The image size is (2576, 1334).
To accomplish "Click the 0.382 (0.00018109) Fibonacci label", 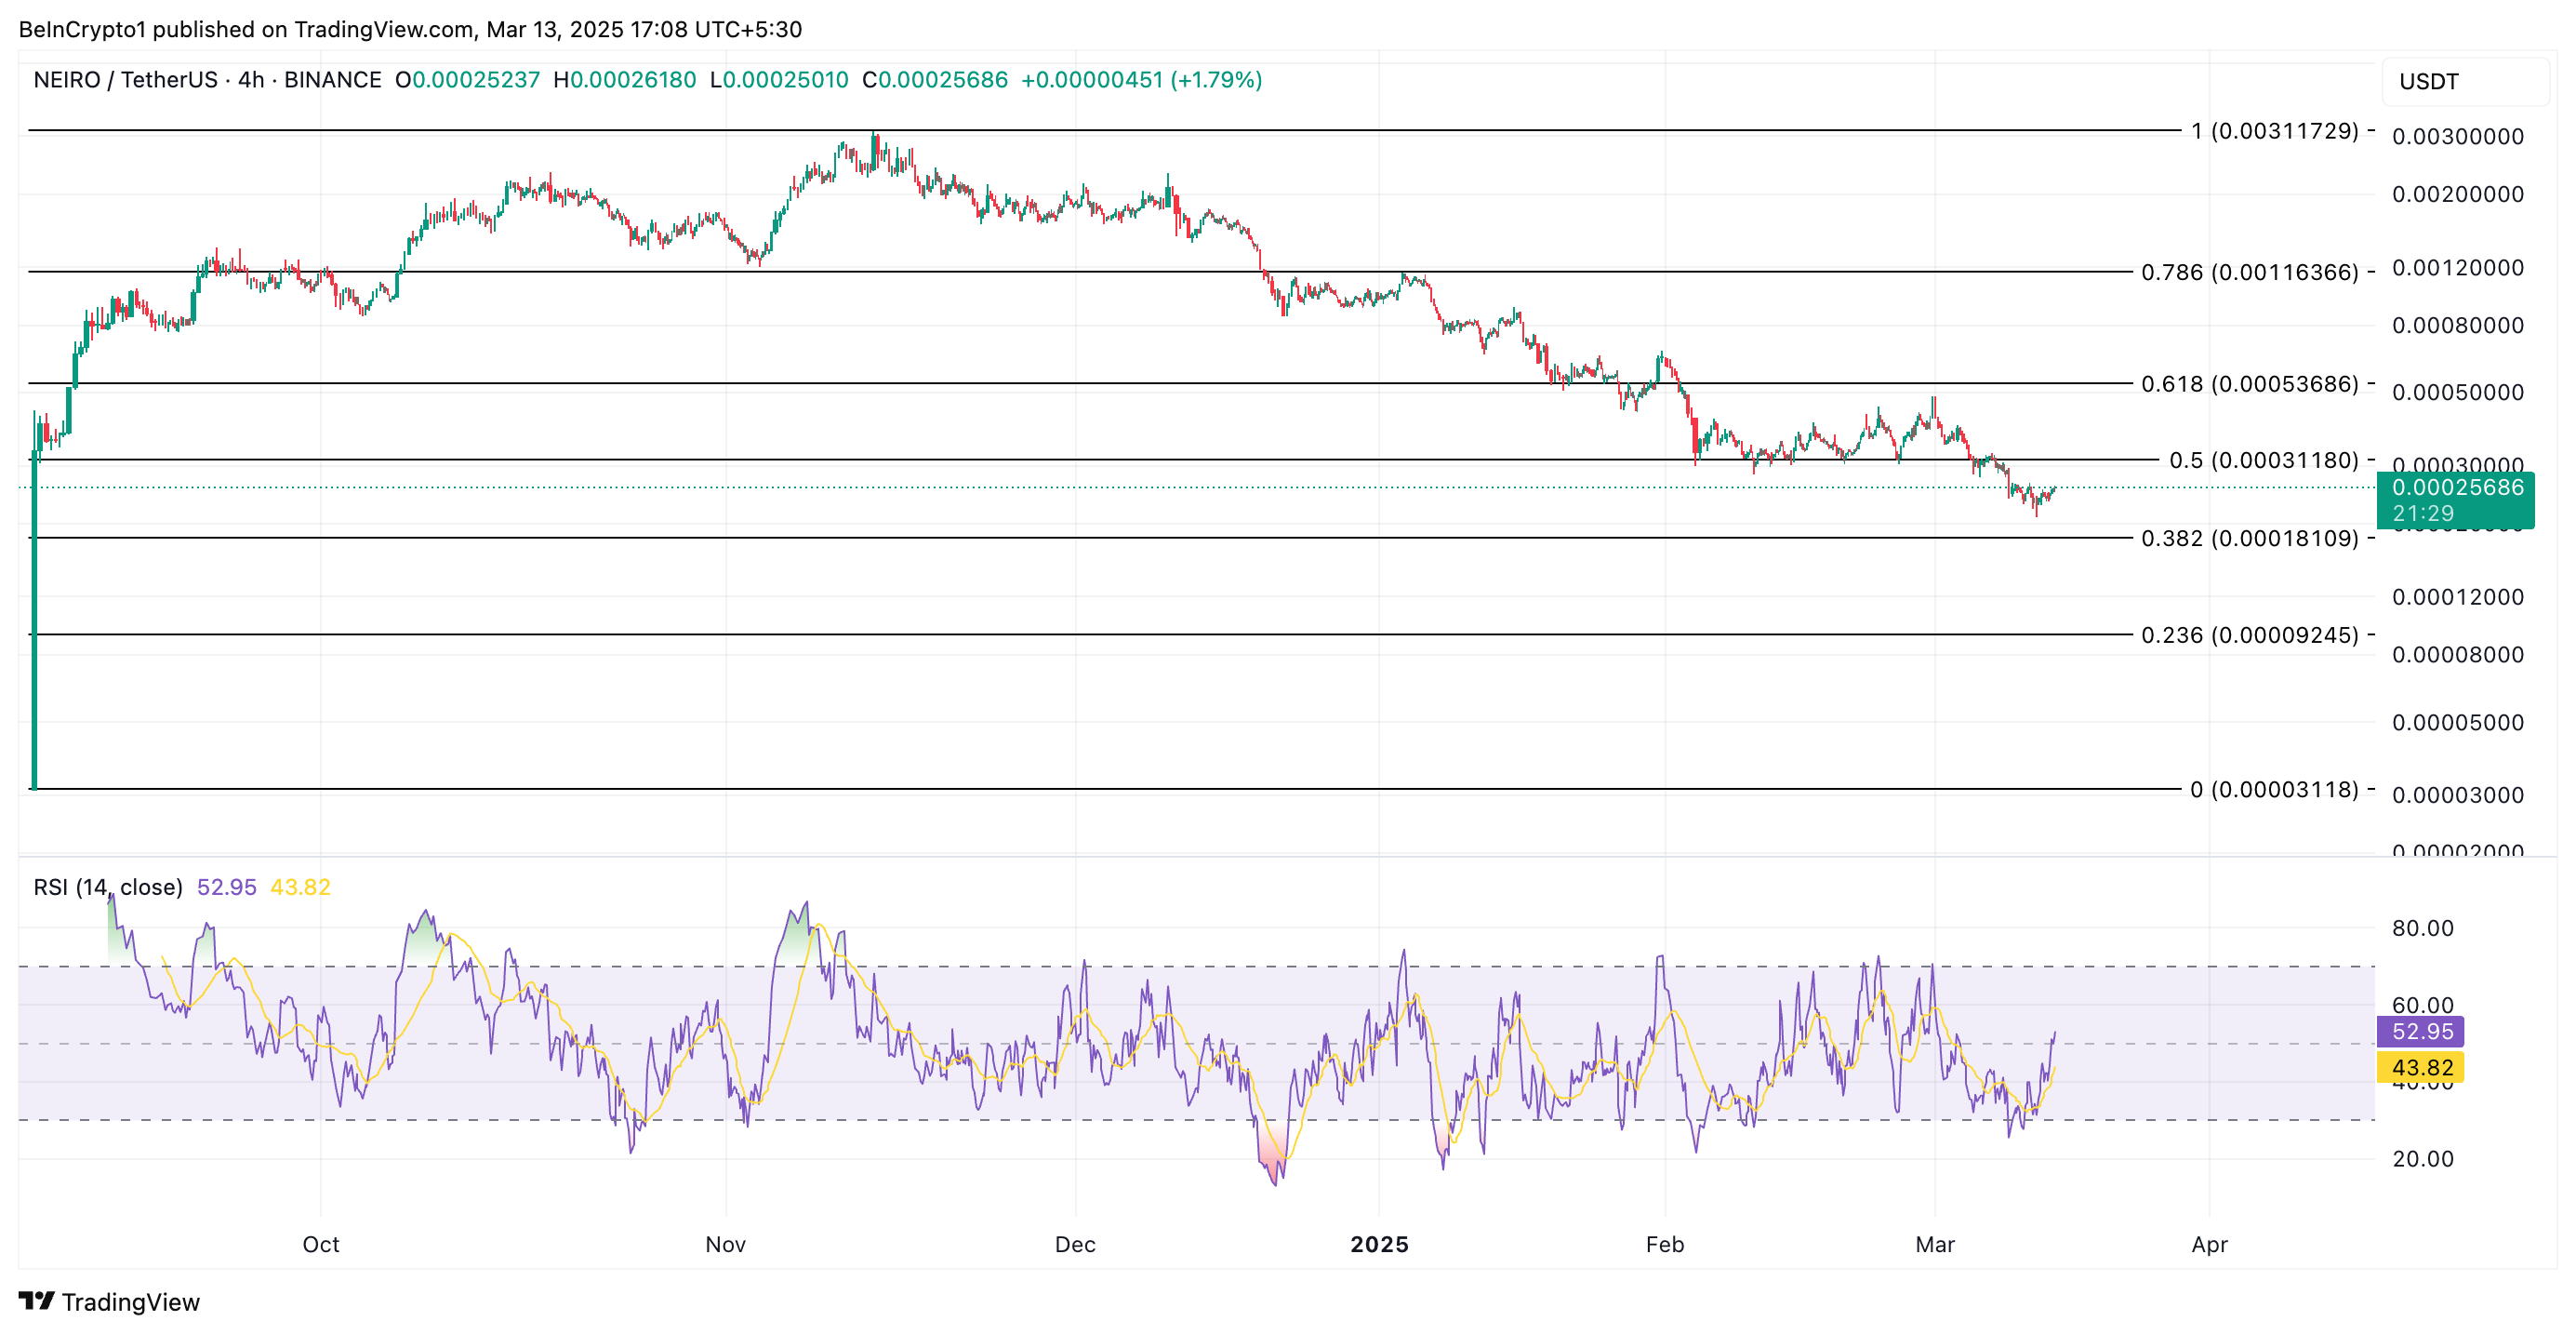I will coord(2249,538).
